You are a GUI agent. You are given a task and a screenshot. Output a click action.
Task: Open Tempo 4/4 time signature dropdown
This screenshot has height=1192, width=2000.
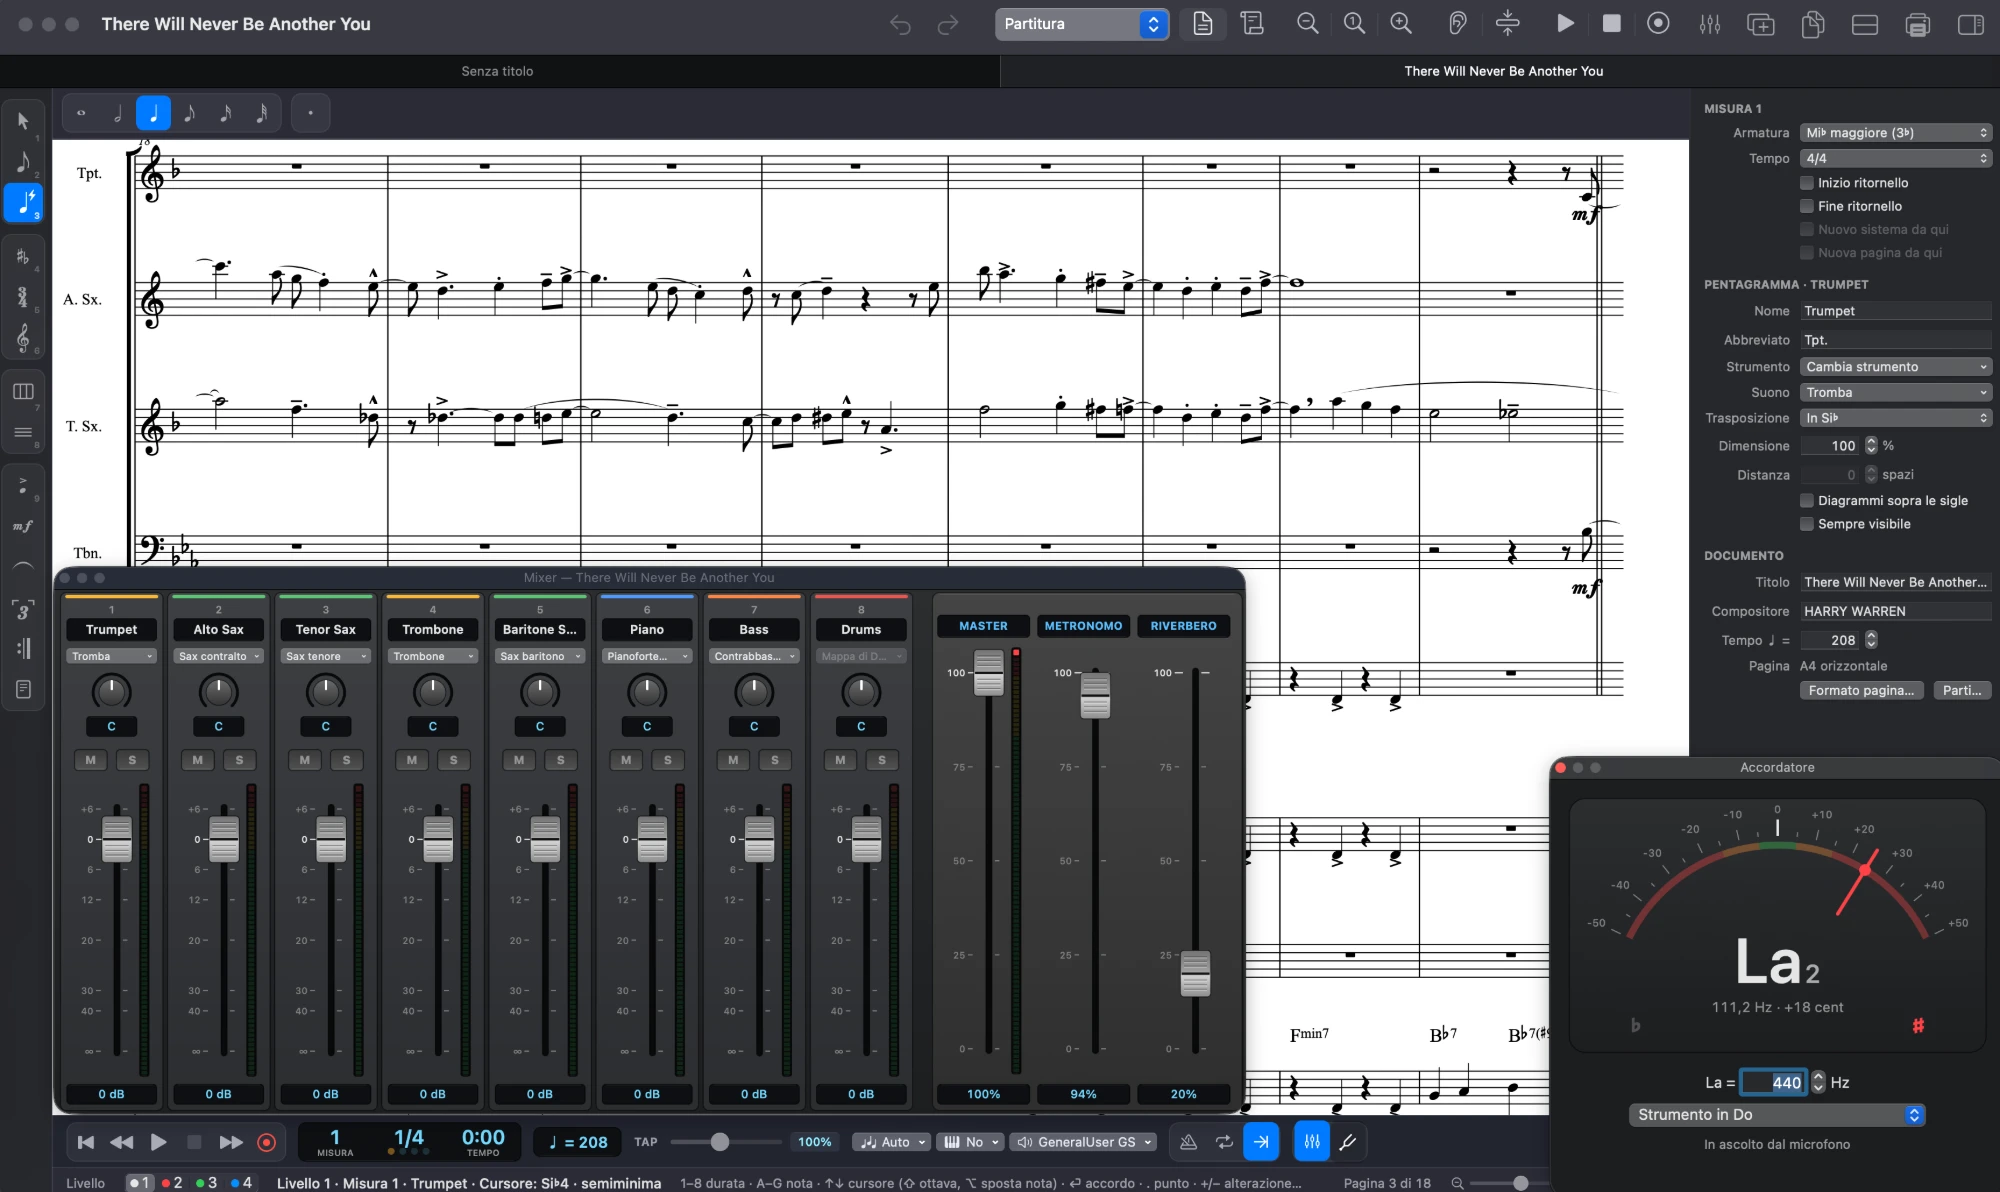pos(1896,159)
